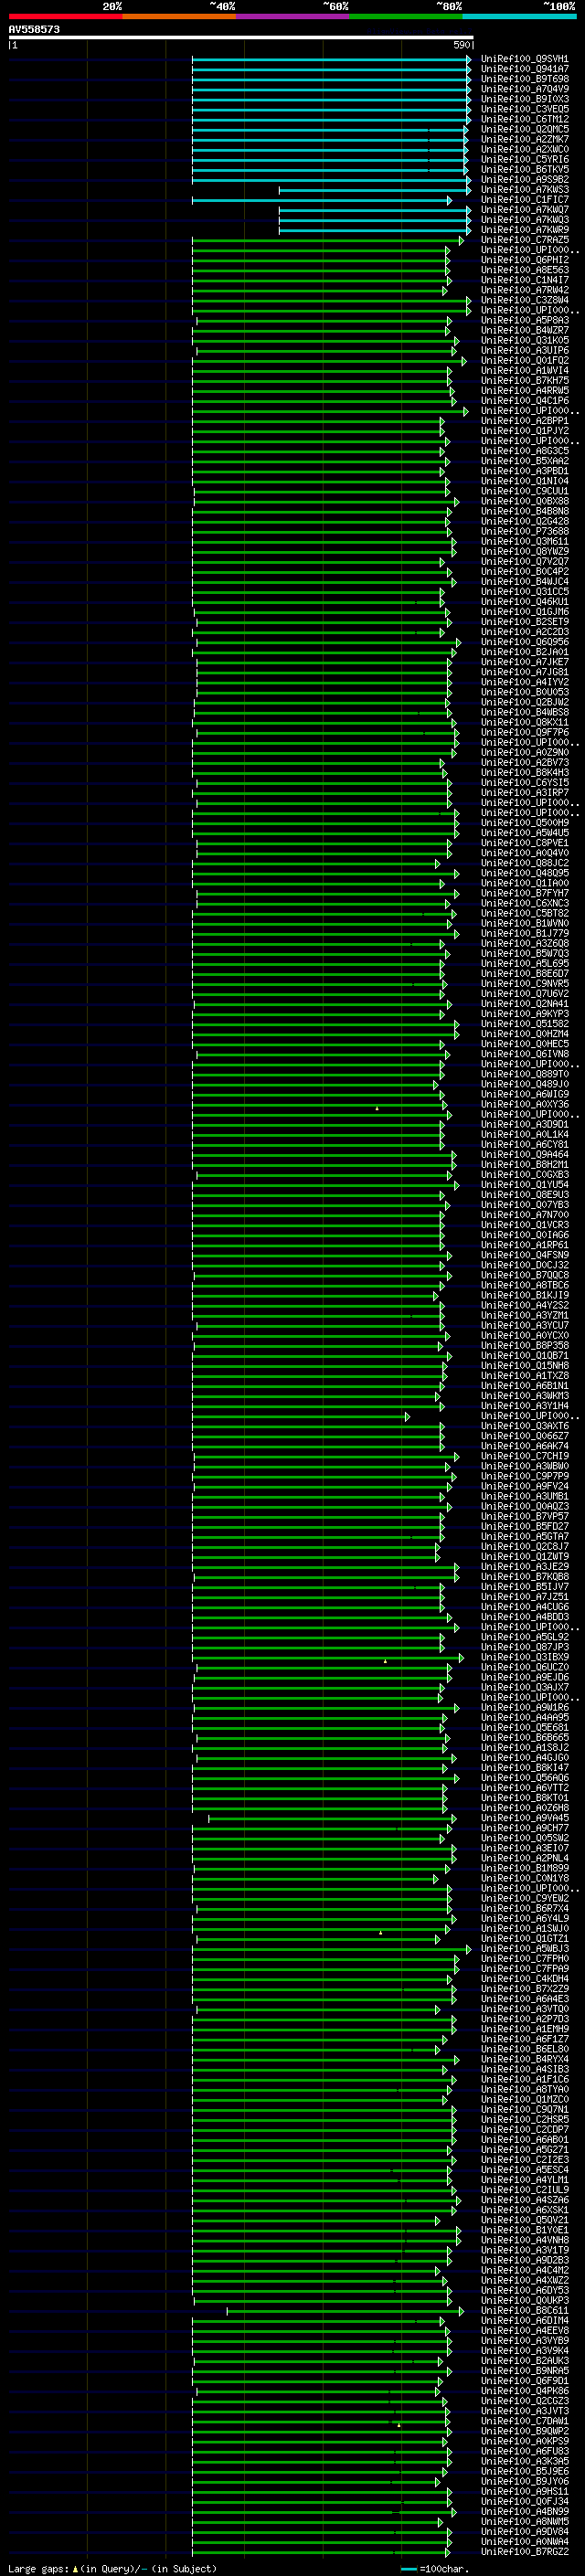Open hit UniRef100_Q2QMC5
Viewport: 585px width, 2576px height.
(x=525, y=129)
